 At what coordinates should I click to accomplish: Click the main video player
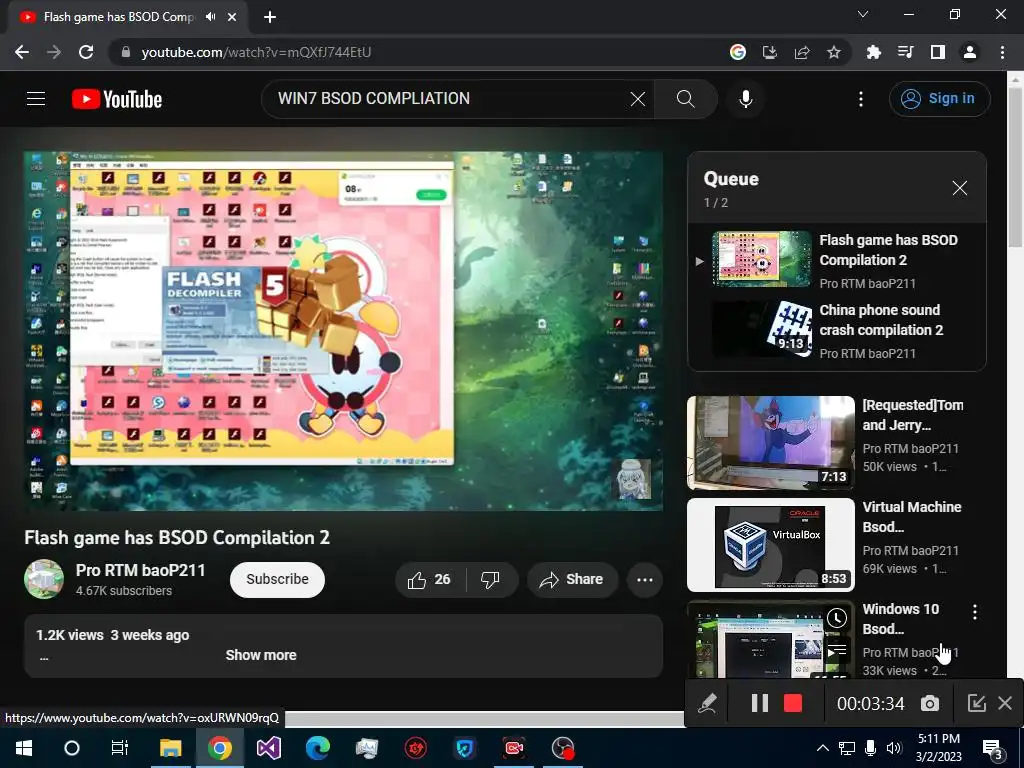click(x=344, y=331)
